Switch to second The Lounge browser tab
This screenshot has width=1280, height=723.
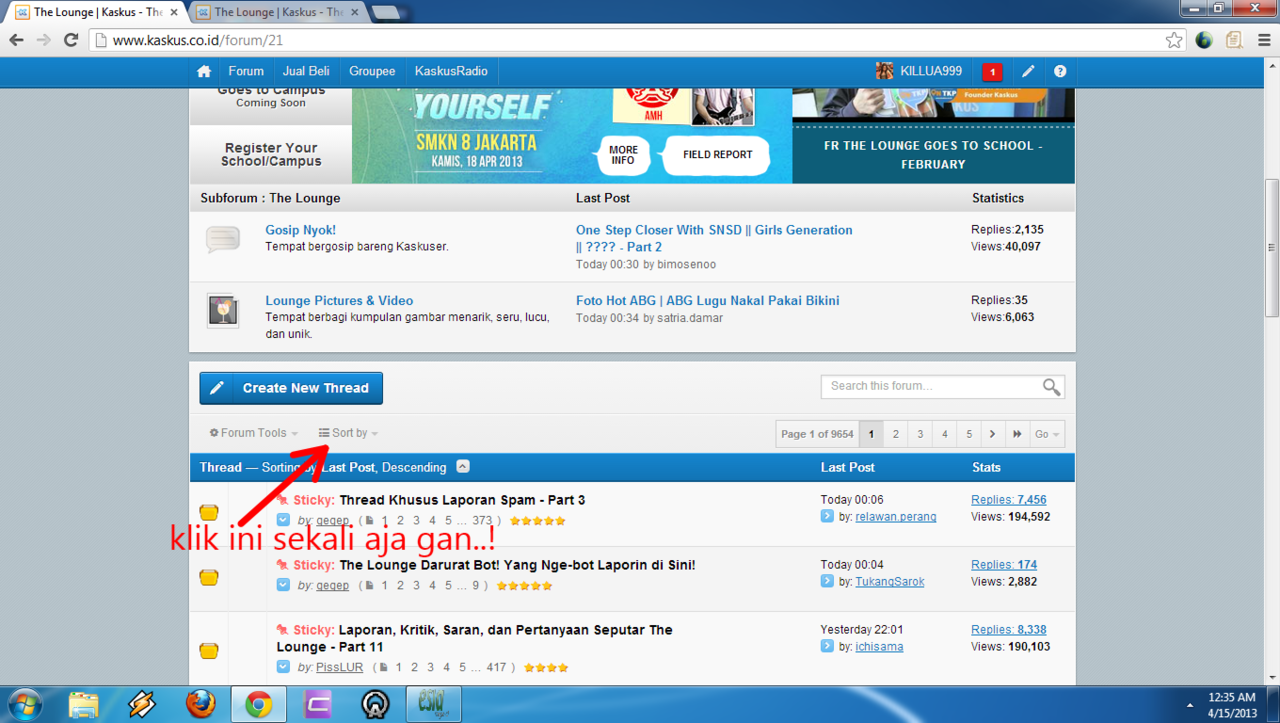click(277, 12)
